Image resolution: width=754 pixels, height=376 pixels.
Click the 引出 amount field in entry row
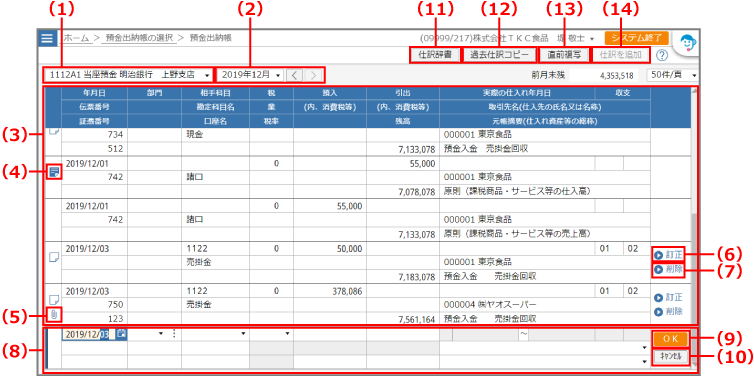(x=402, y=334)
